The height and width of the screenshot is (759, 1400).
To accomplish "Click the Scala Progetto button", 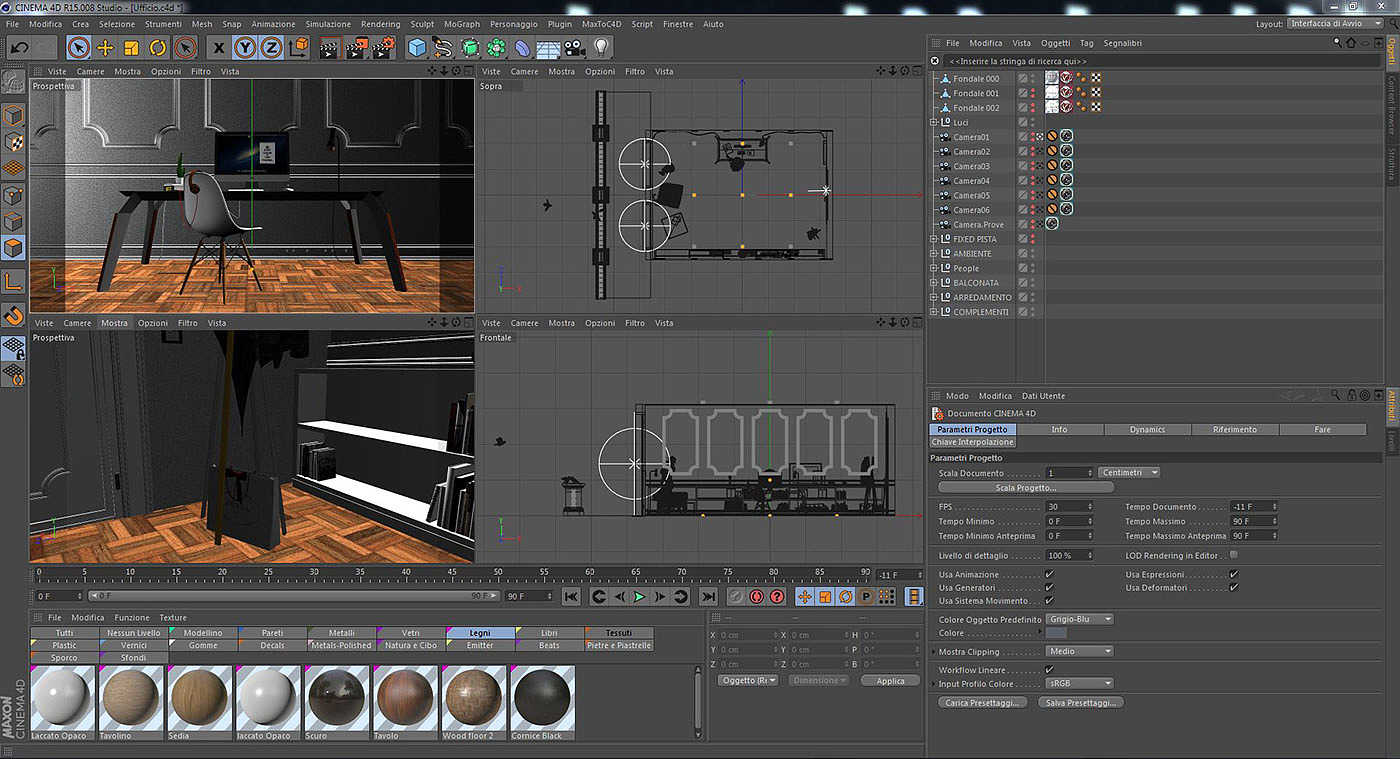I will coord(1025,488).
